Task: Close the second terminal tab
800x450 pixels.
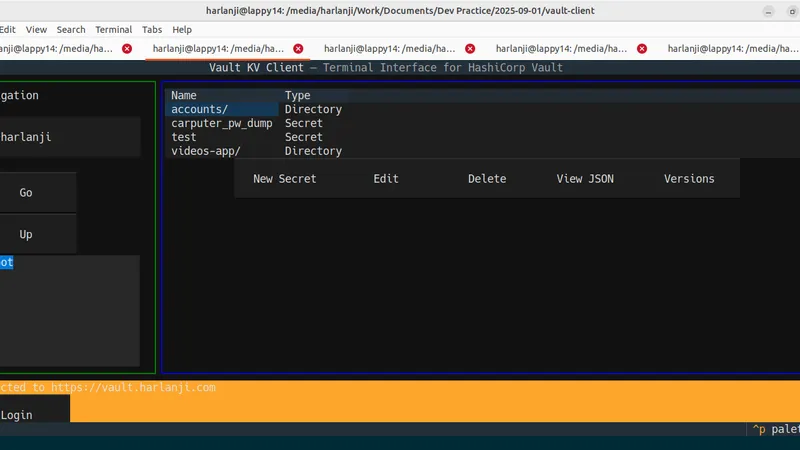Action: pos(298,48)
